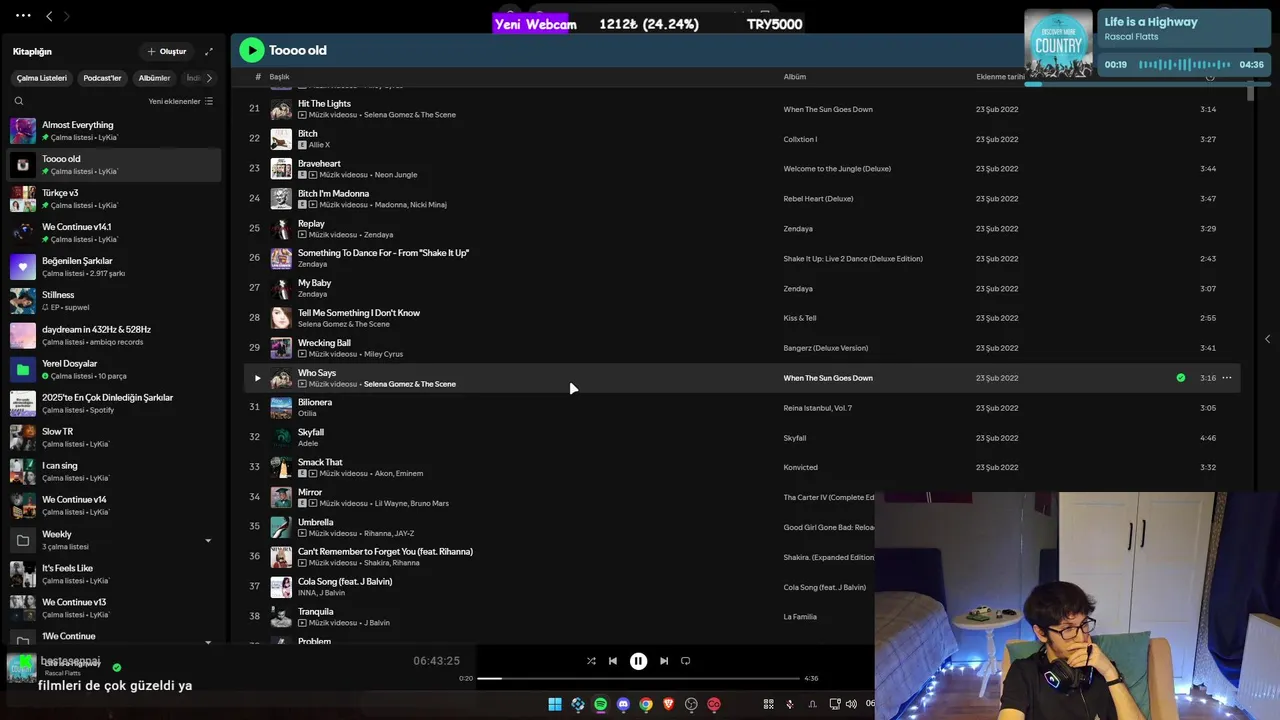Open more options for Who Says

coord(1227,378)
